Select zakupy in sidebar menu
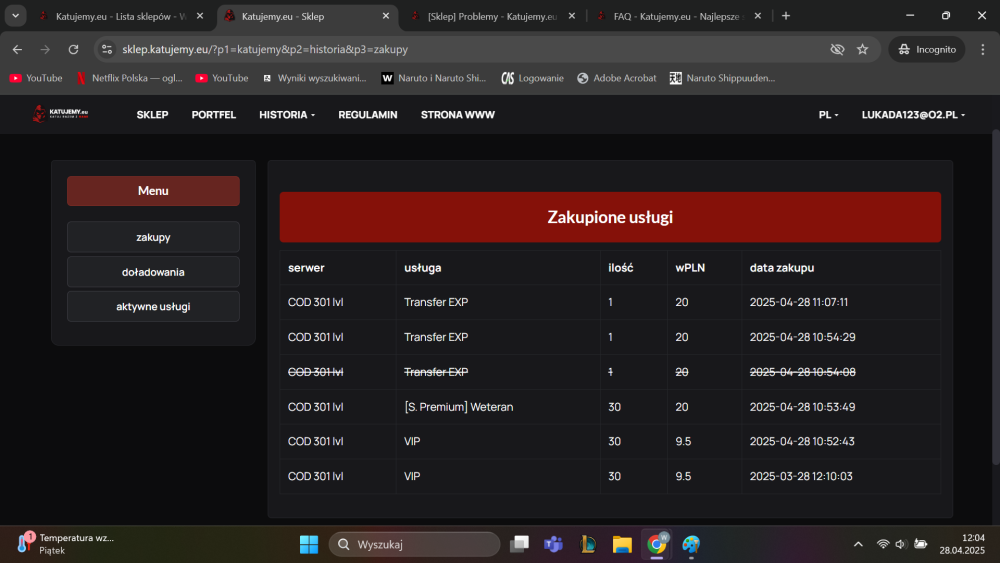 153,237
